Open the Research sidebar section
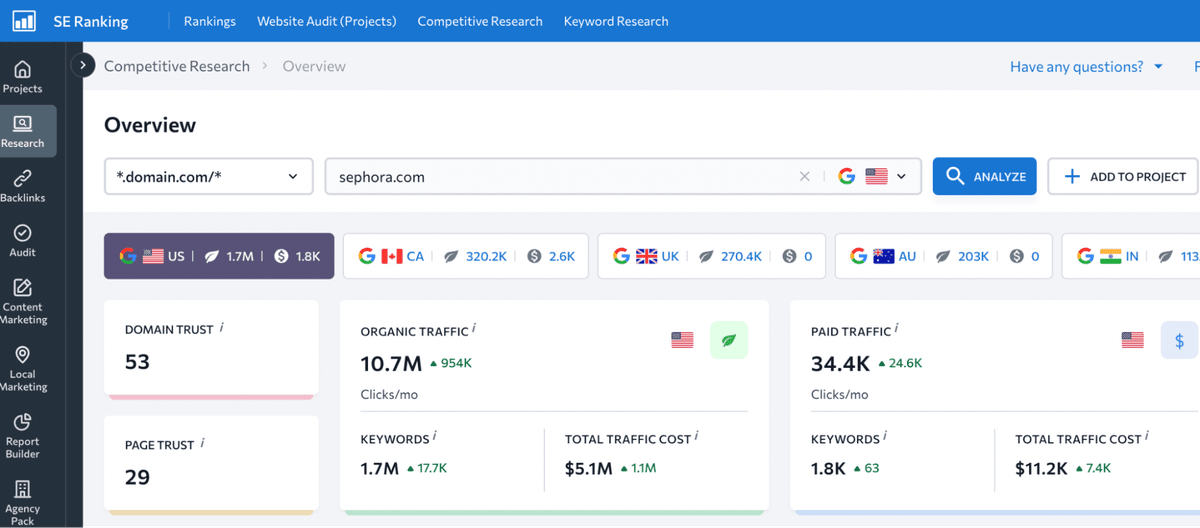Image resolution: width=1200 pixels, height=528 pixels. click(x=22, y=131)
